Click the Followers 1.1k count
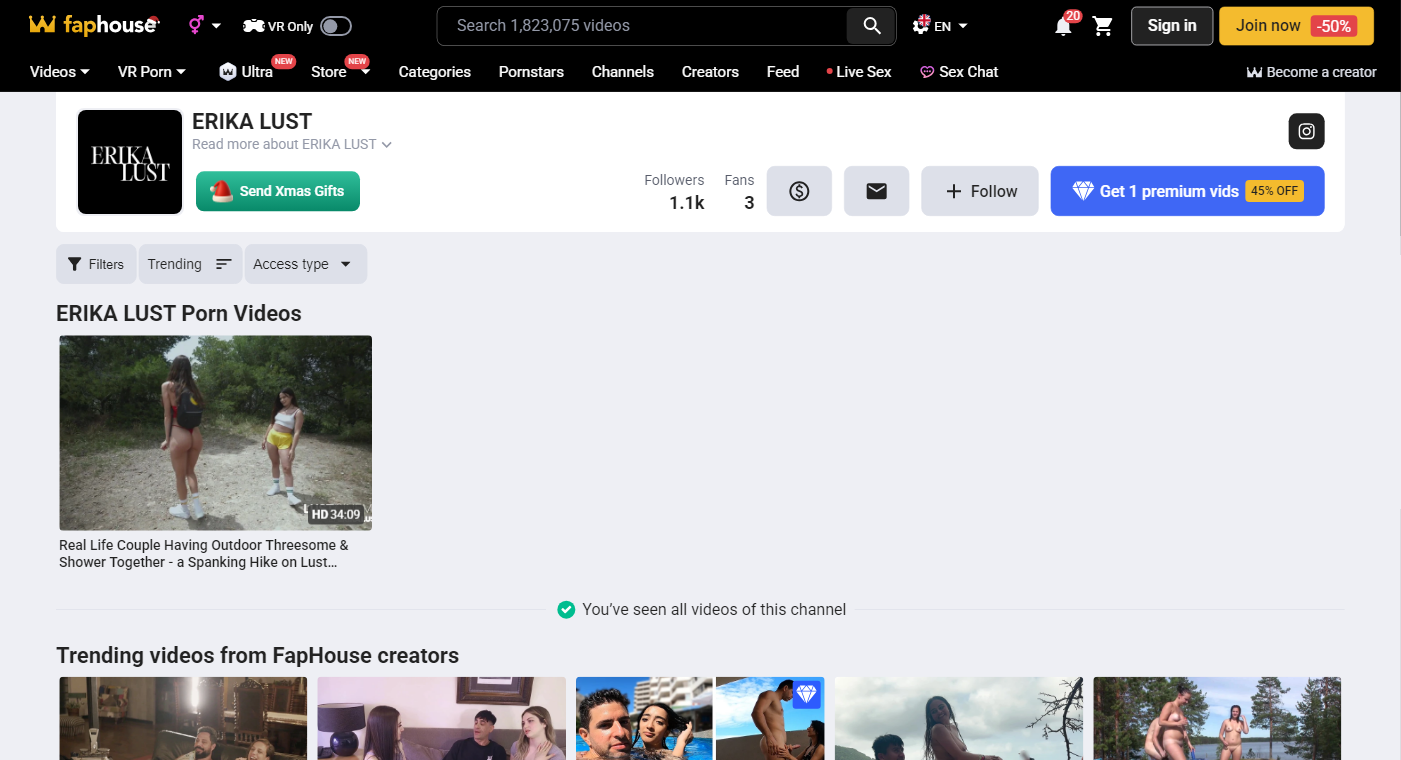The image size is (1401, 760). click(674, 192)
